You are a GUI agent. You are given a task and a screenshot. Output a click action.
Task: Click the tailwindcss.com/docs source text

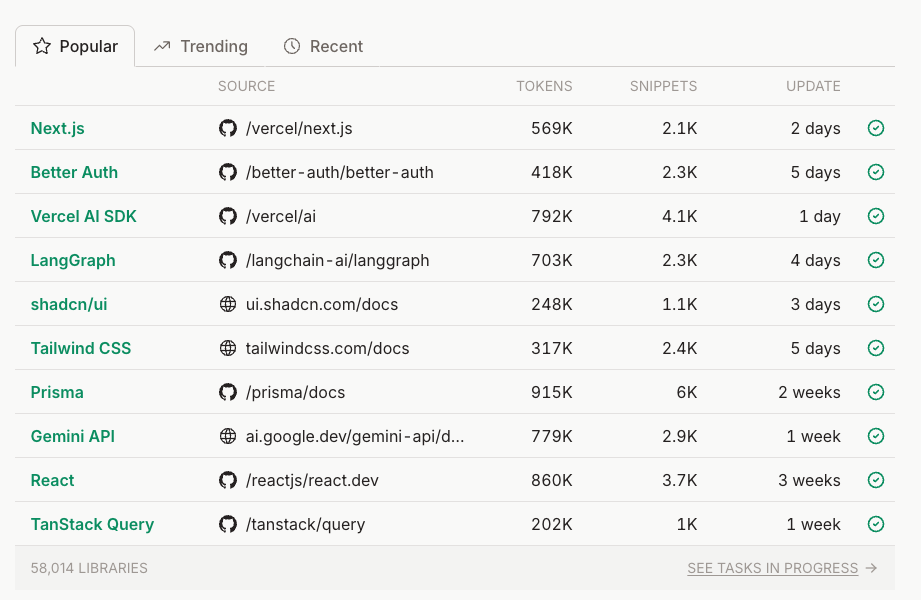(327, 348)
